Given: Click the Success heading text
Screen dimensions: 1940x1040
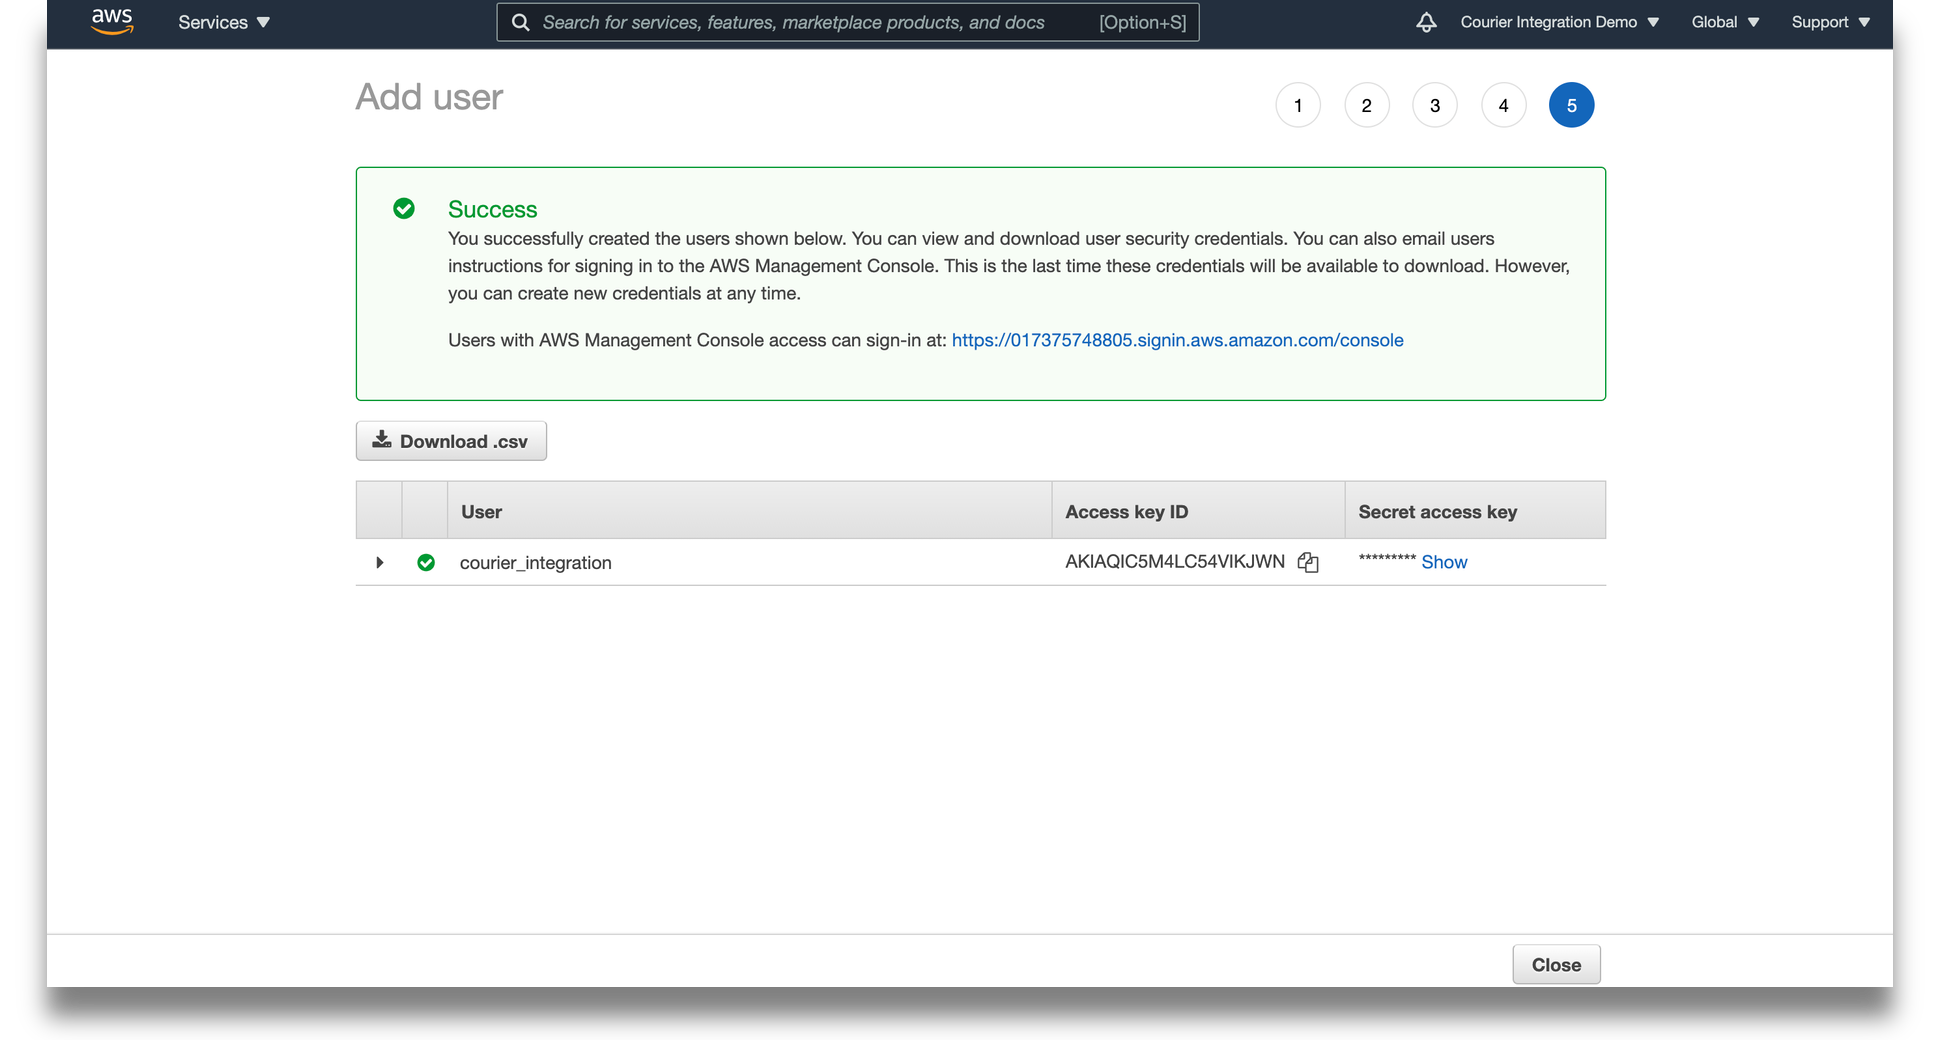Looking at the screenshot, I should click(x=492, y=209).
